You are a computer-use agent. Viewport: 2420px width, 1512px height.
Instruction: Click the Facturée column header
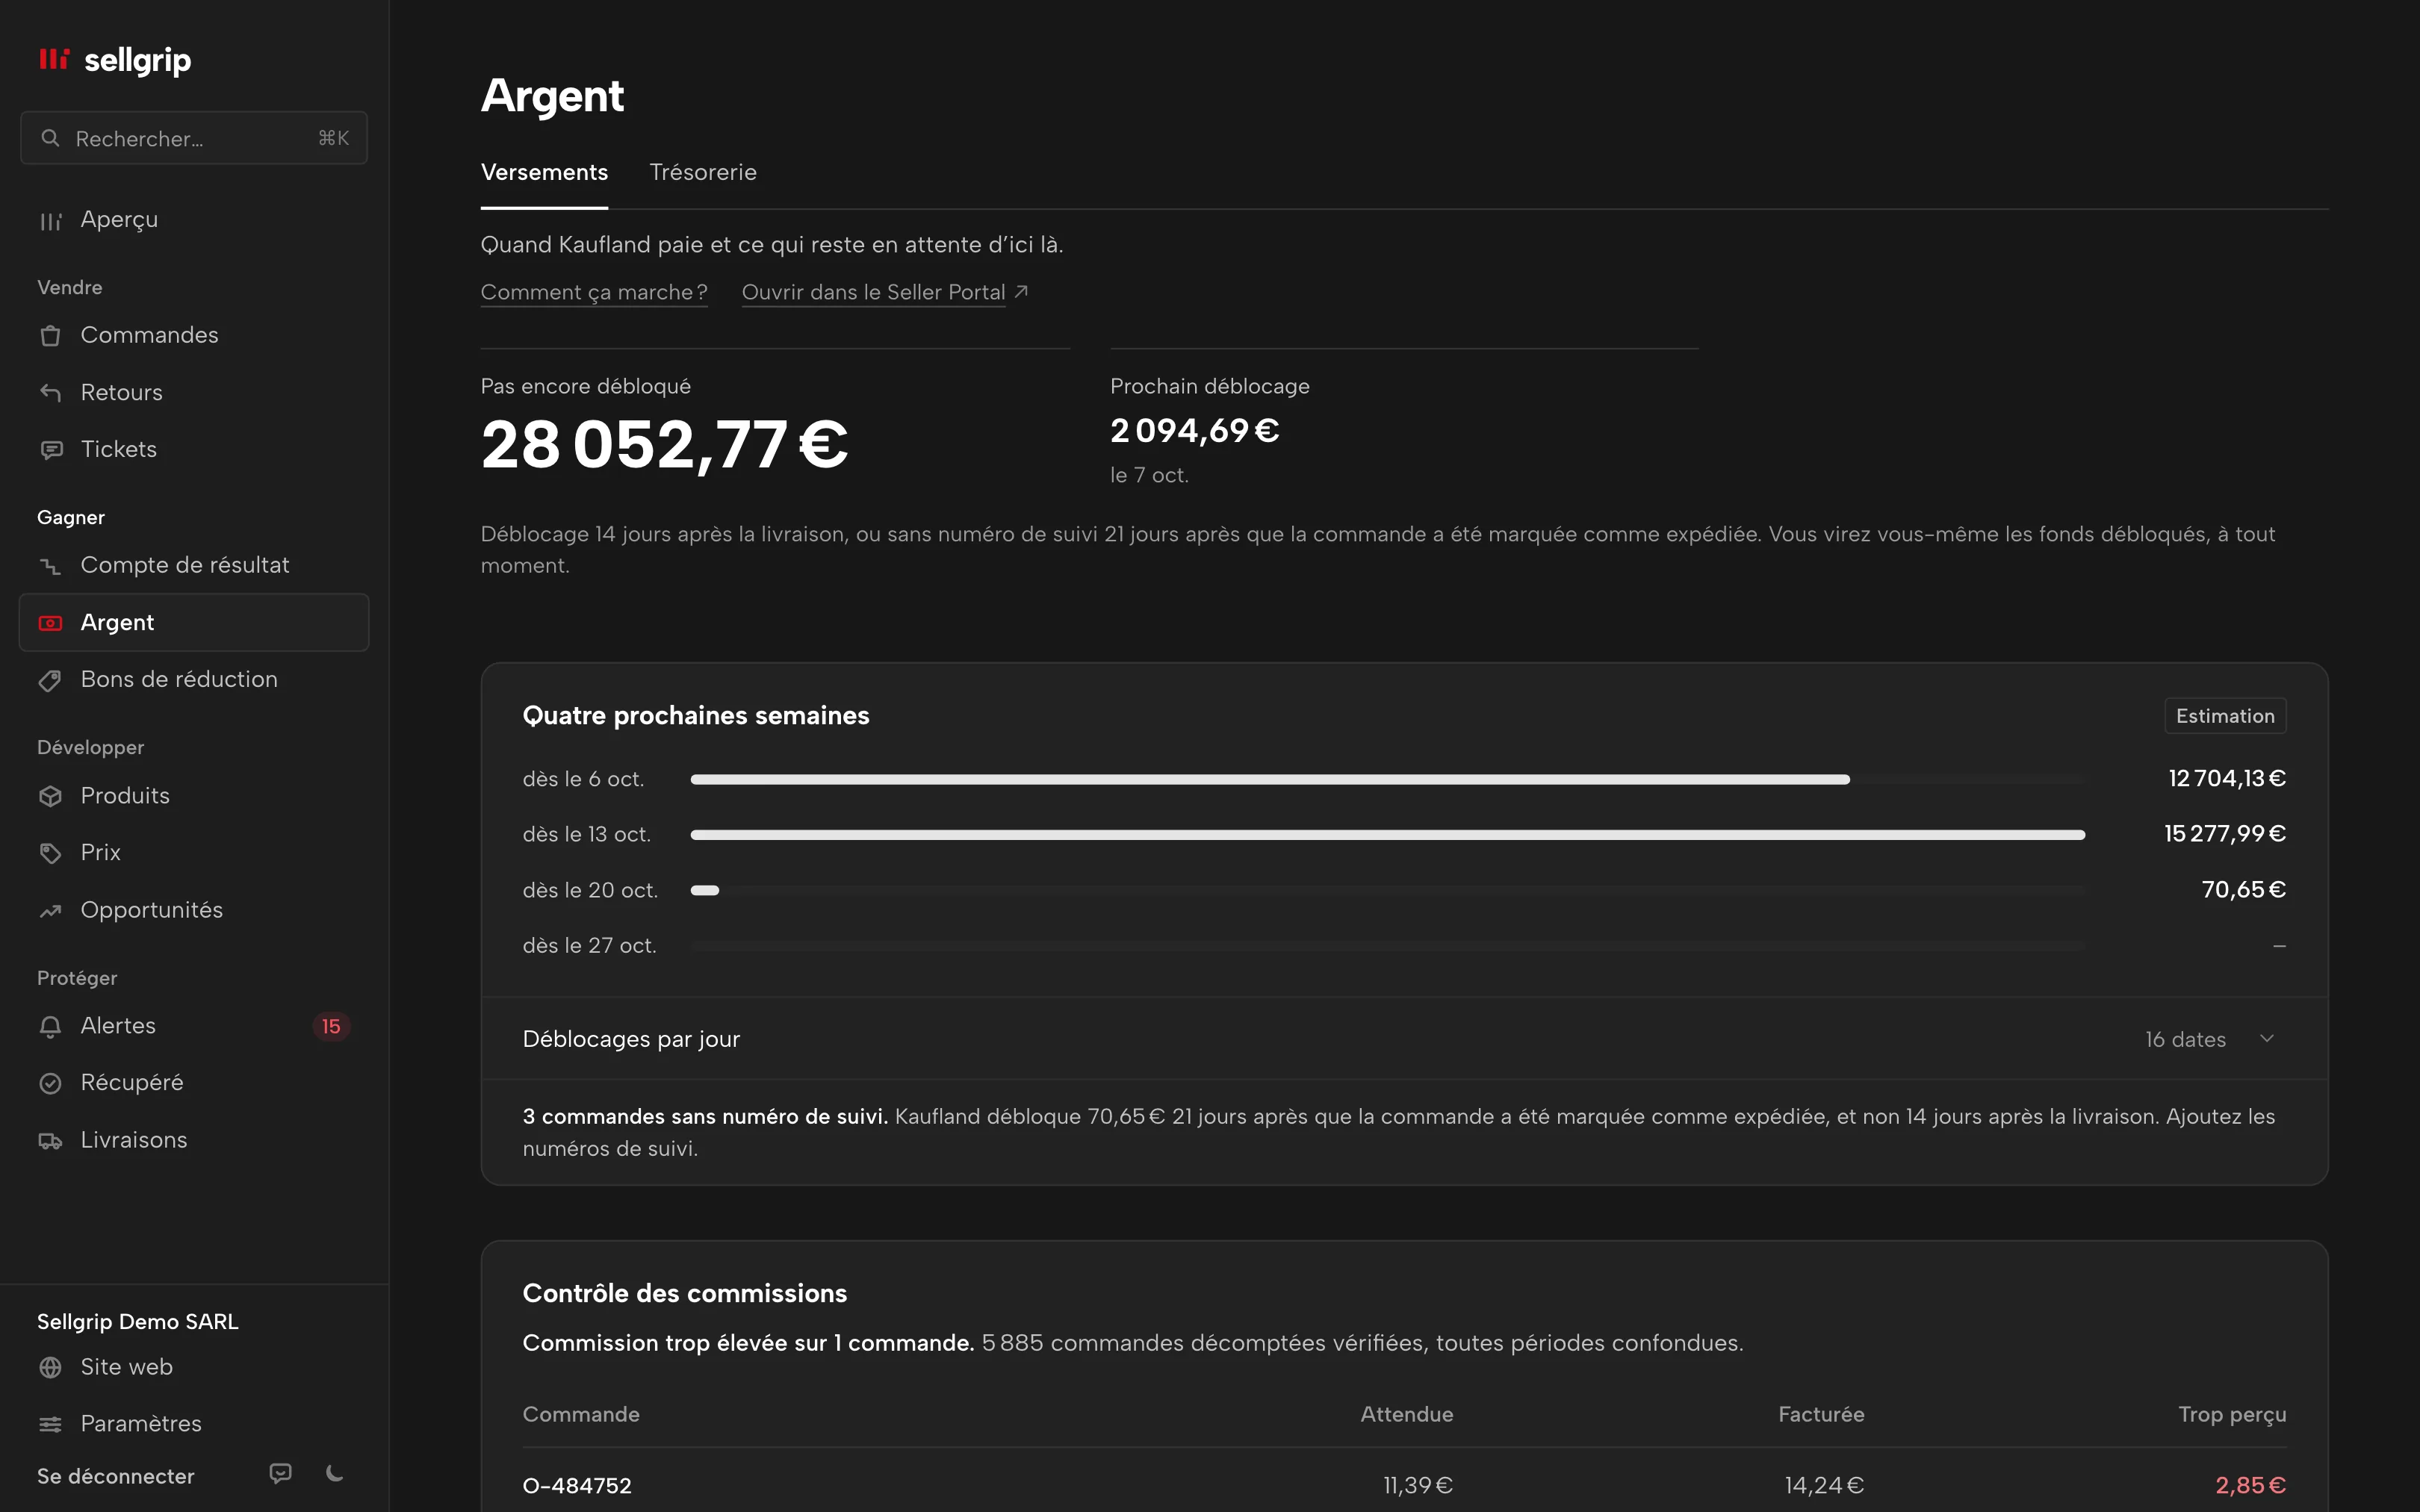(1821, 1414)
